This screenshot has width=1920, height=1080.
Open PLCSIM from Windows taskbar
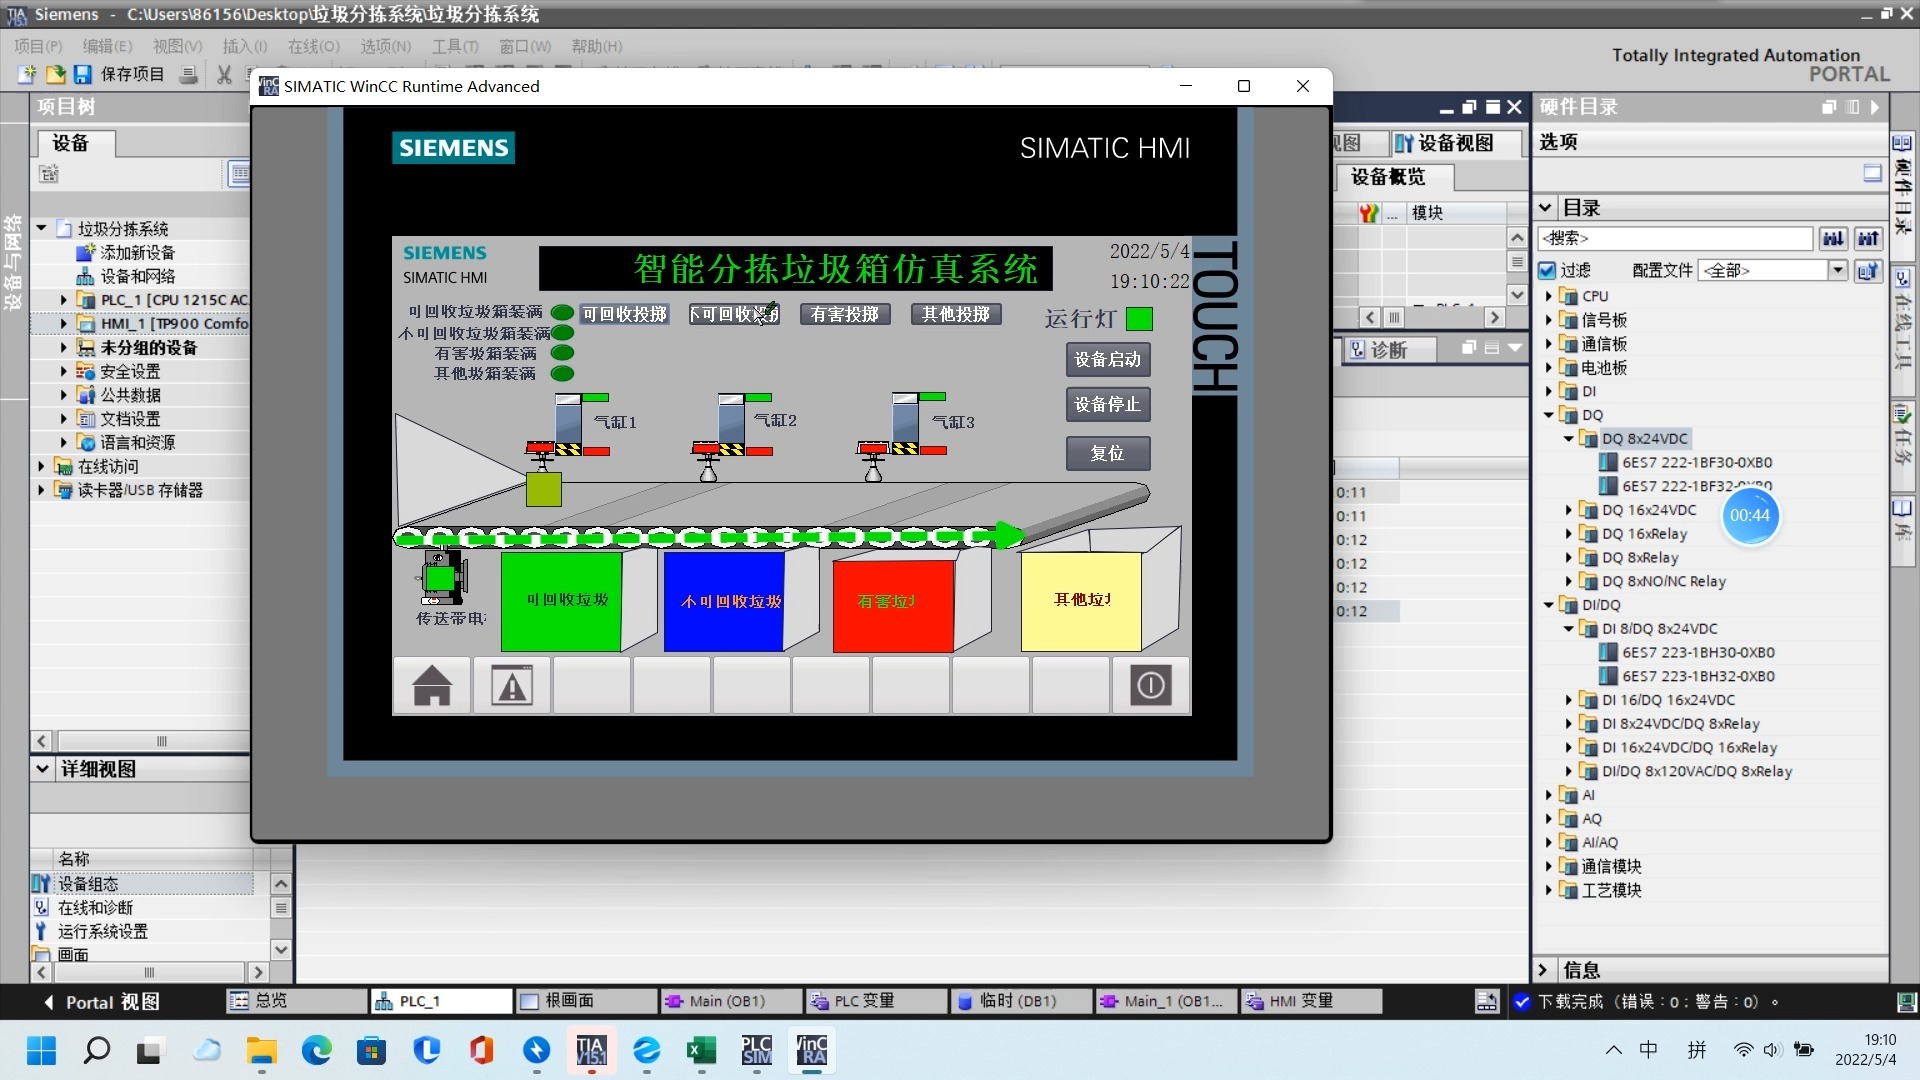(756, 1050)
